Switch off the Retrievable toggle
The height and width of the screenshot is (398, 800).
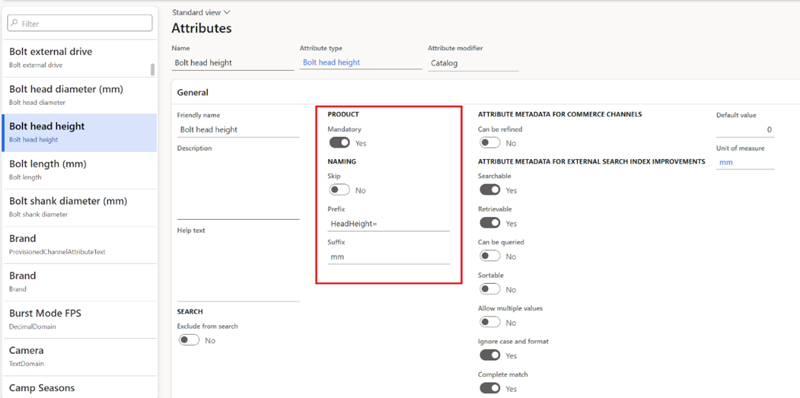490,223
